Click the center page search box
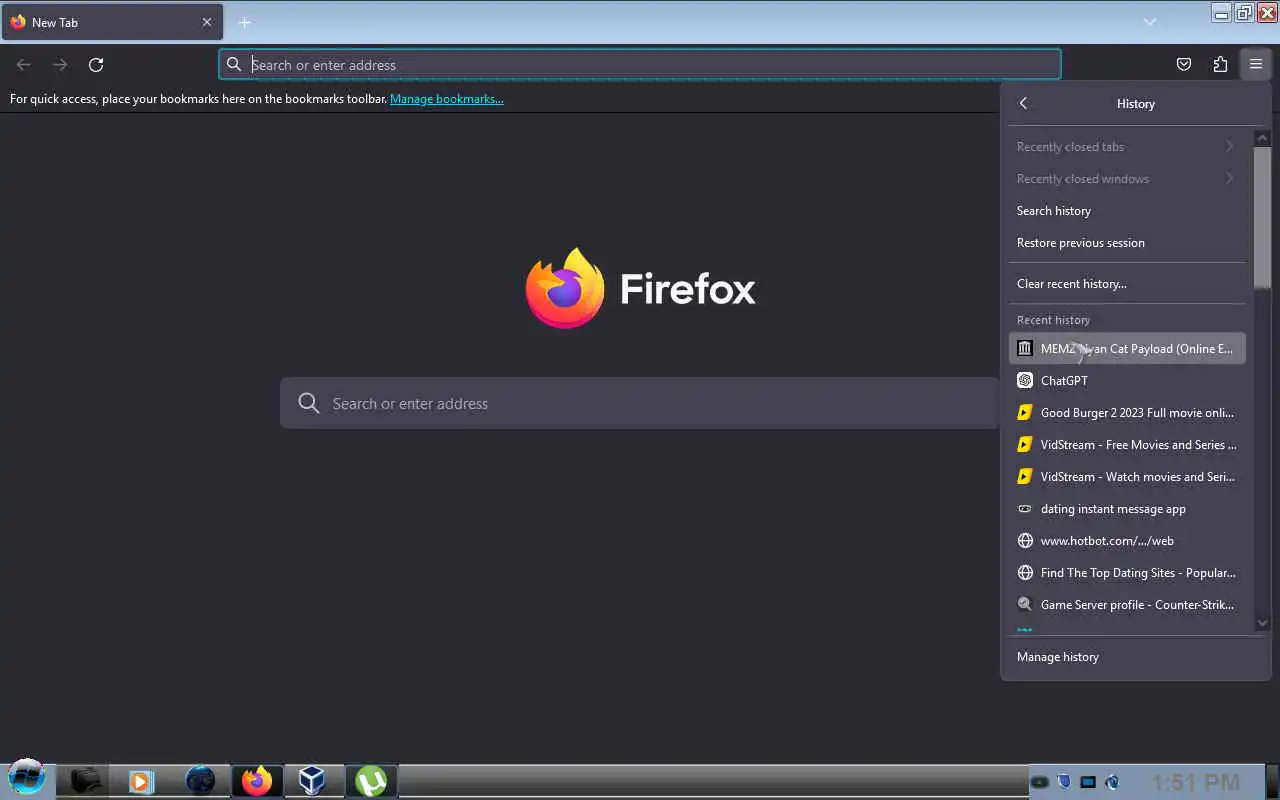 tap(640, 403)
